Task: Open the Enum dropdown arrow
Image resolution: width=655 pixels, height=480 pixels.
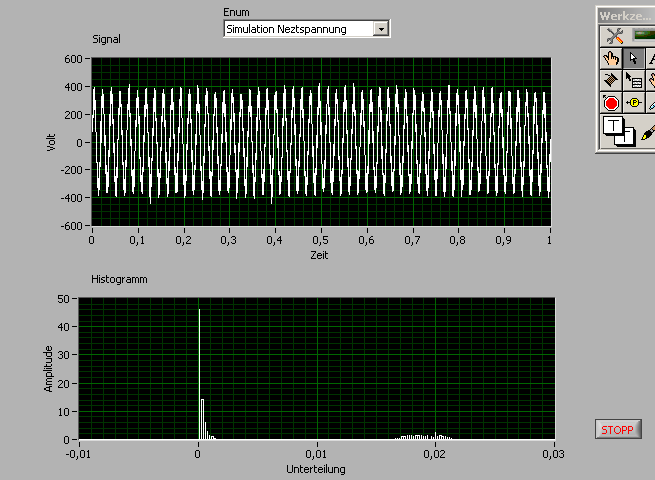Action: pos(381,29)
